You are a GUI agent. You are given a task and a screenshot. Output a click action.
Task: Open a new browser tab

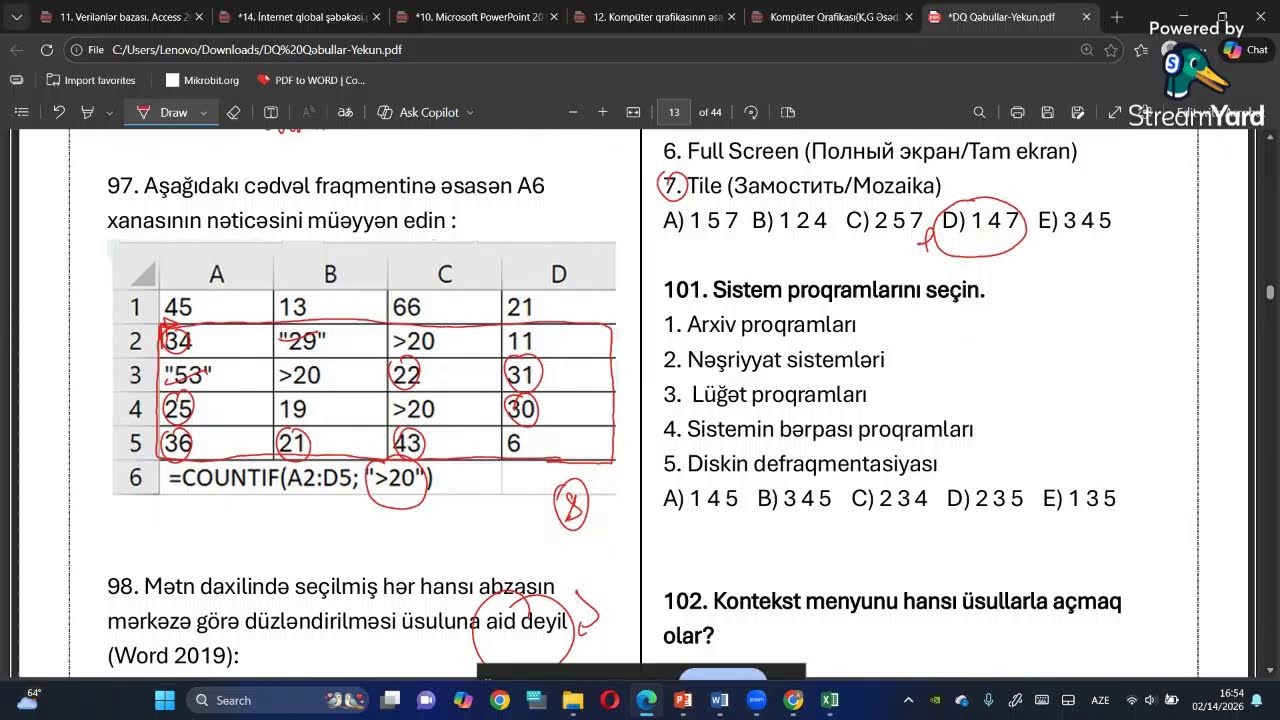point(1117,17)
